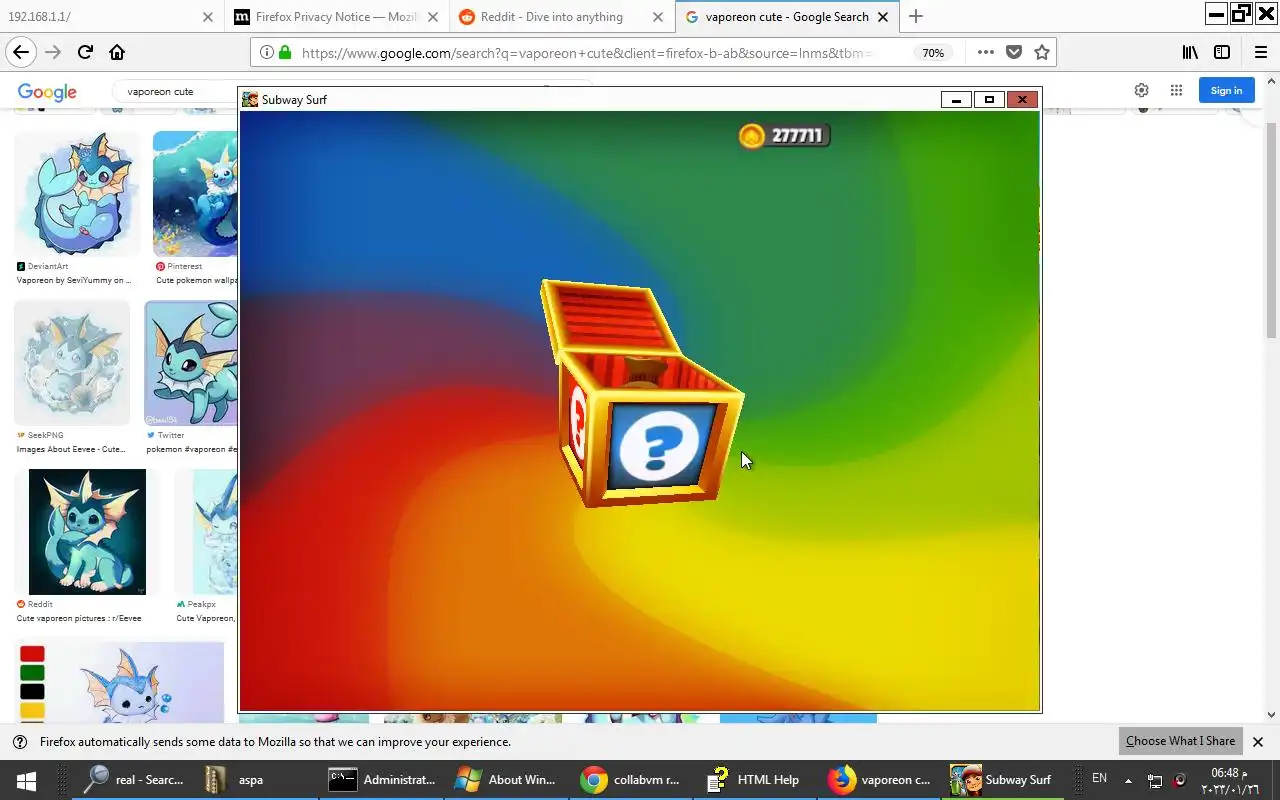Image resolution: width=1280 pixels, height=800 pixels.
Task: Open the Firefox hamburger menu
Action: pos(1261,52)
